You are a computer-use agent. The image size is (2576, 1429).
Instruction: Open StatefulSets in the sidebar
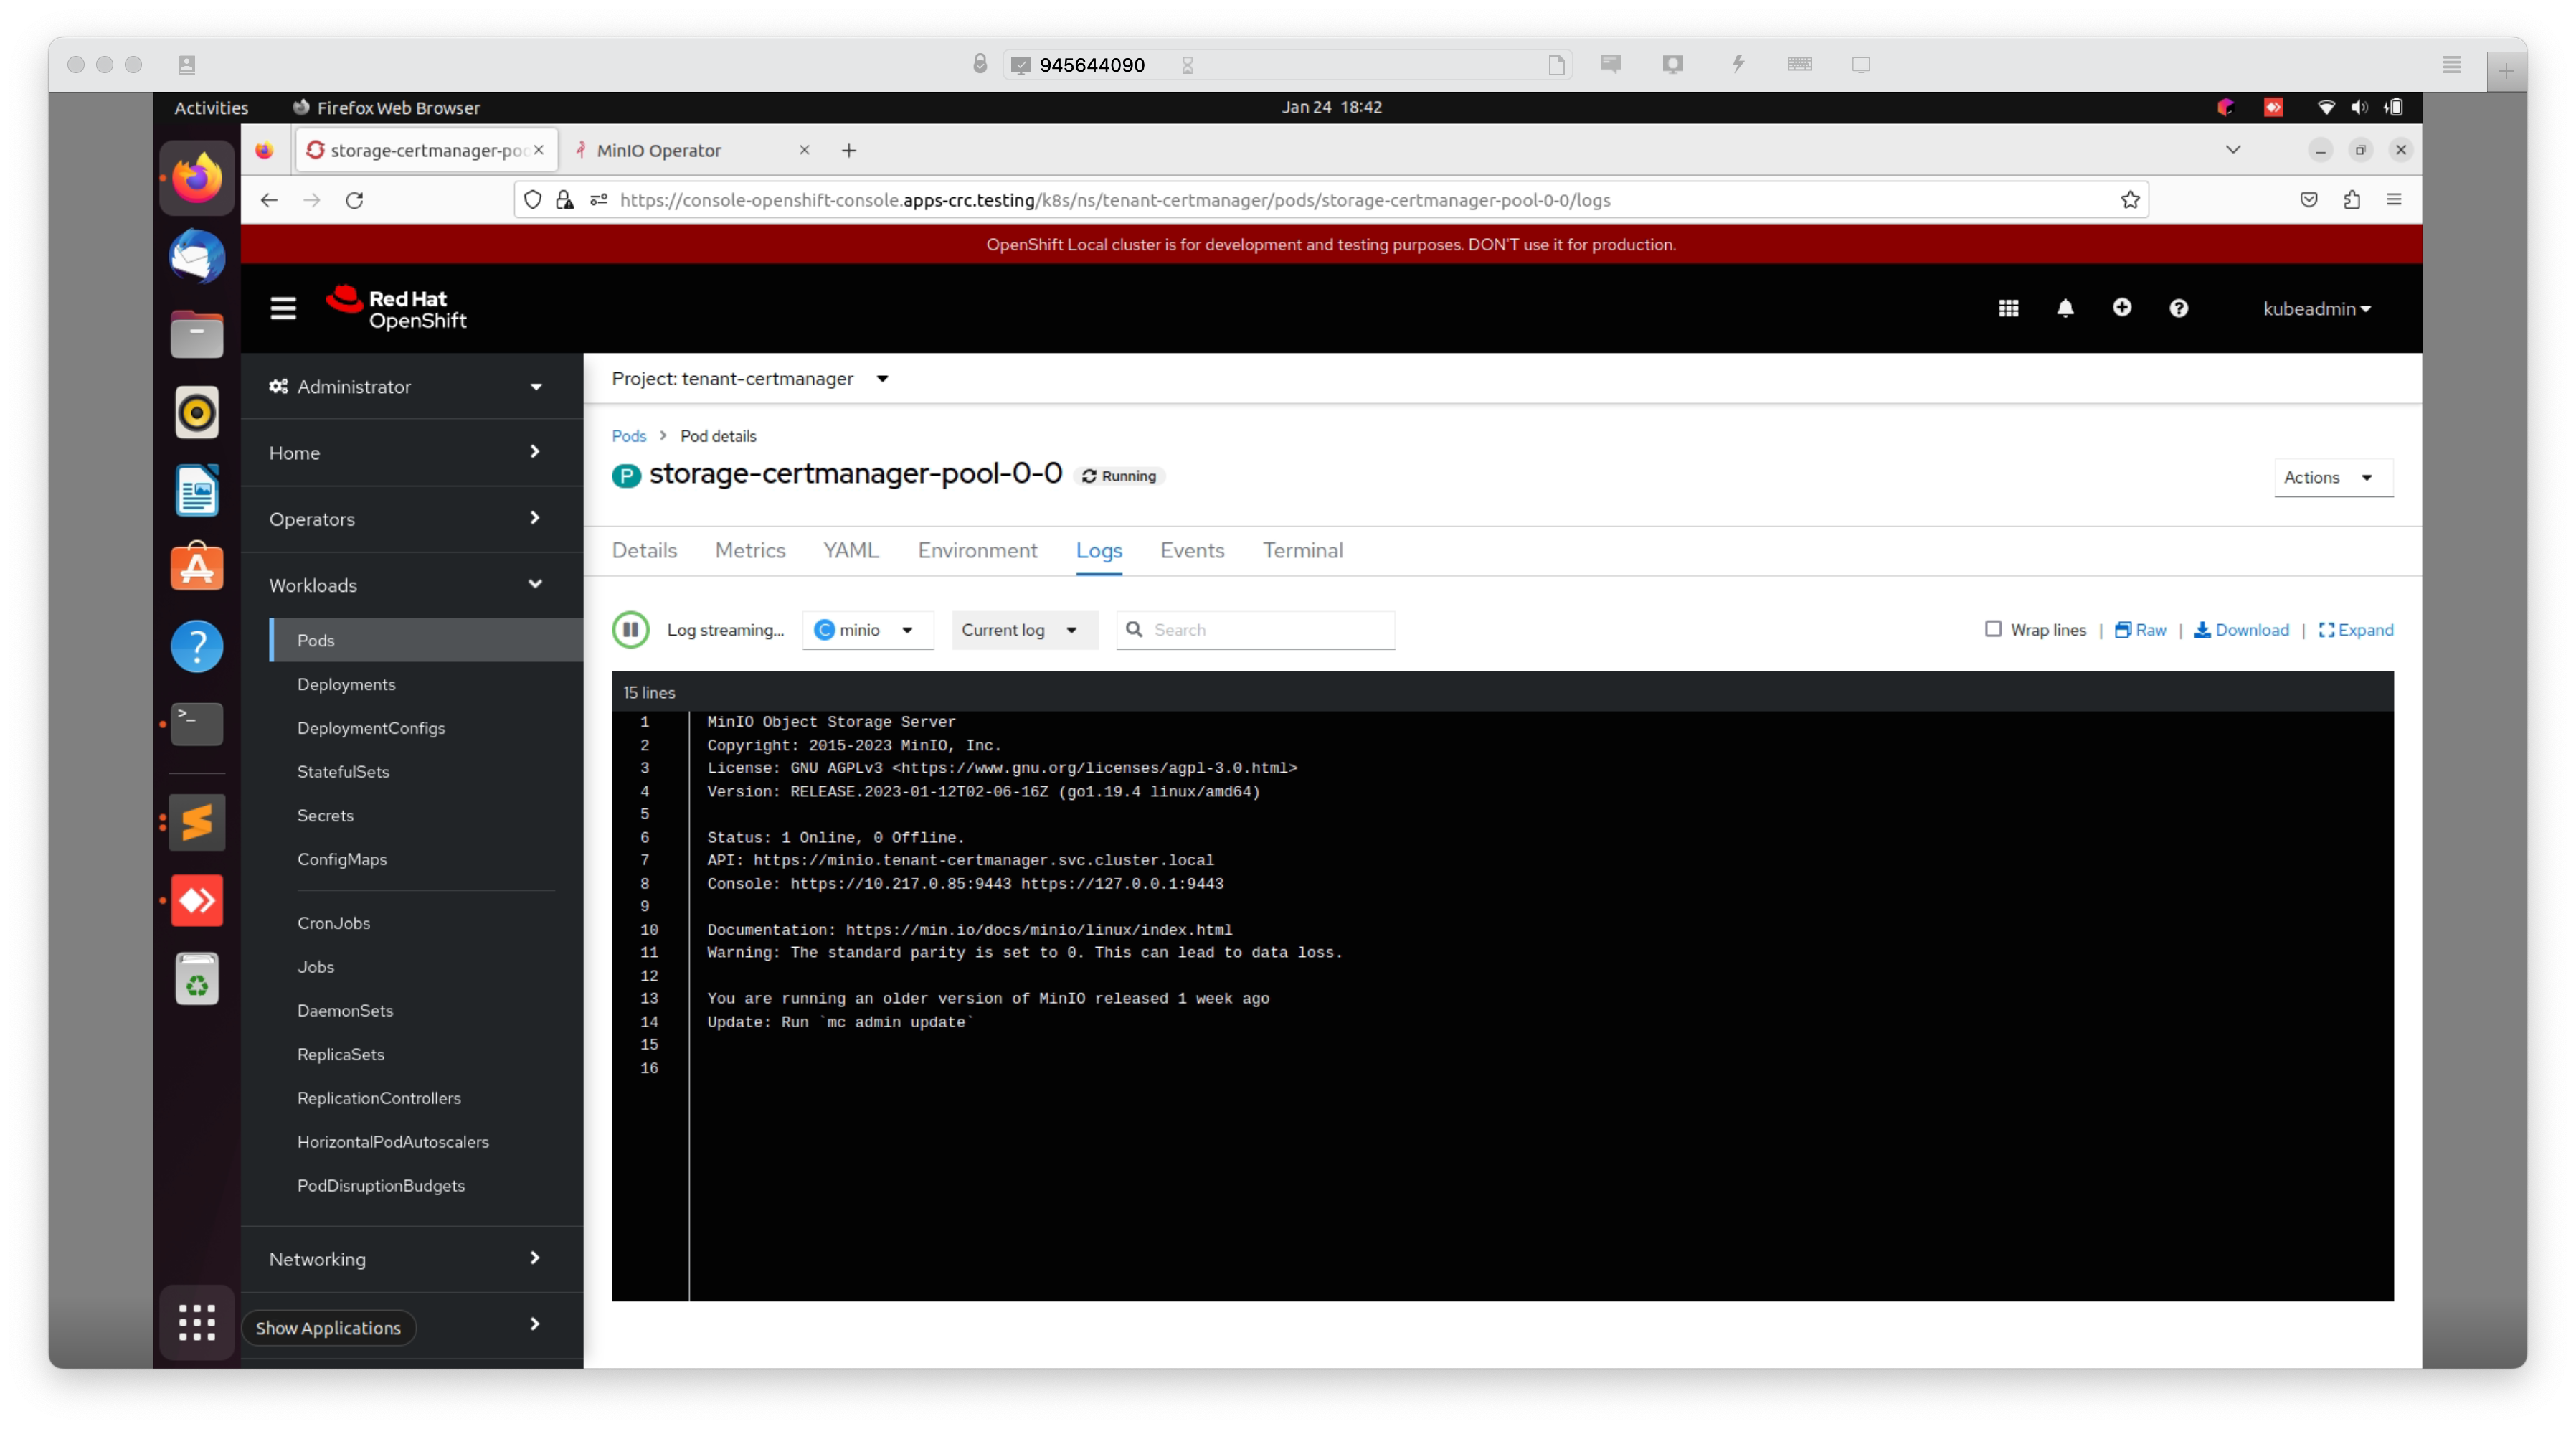[343, 772]
